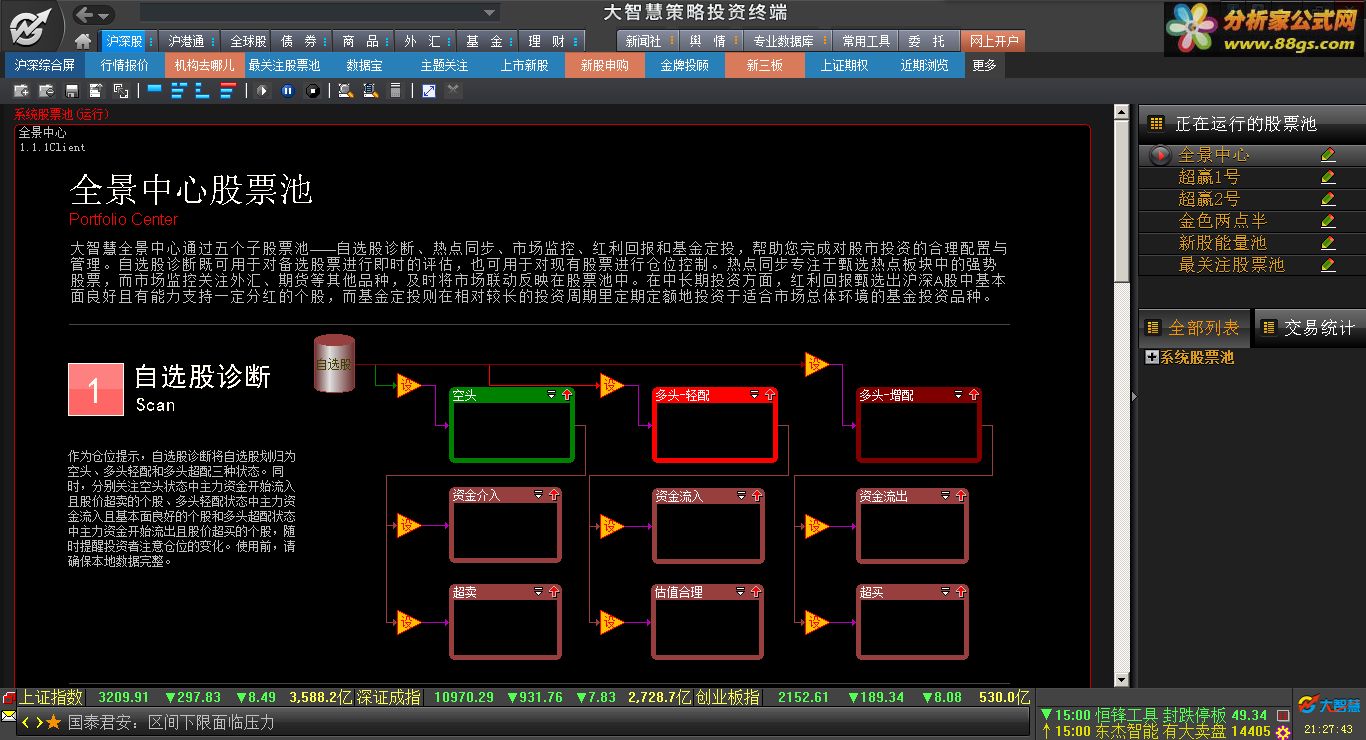
Task: Click the orange filter triangle left of 超卖 box
Action: (x=408, y=622)
